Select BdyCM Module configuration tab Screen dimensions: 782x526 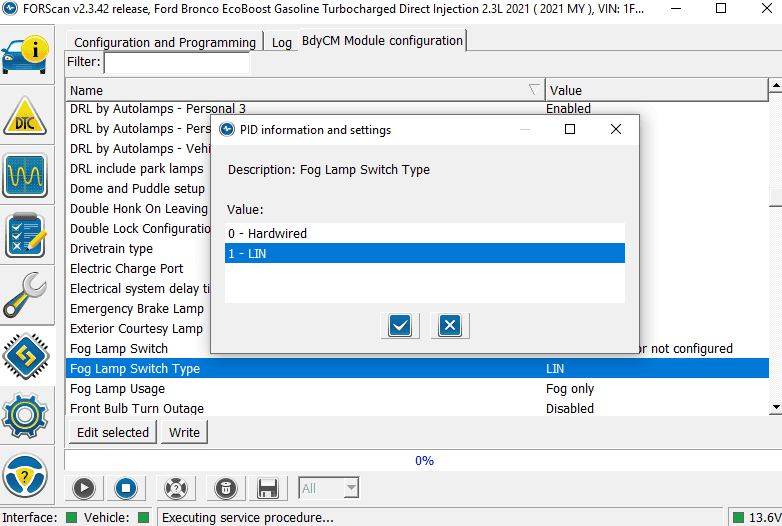tap(383, 40)
